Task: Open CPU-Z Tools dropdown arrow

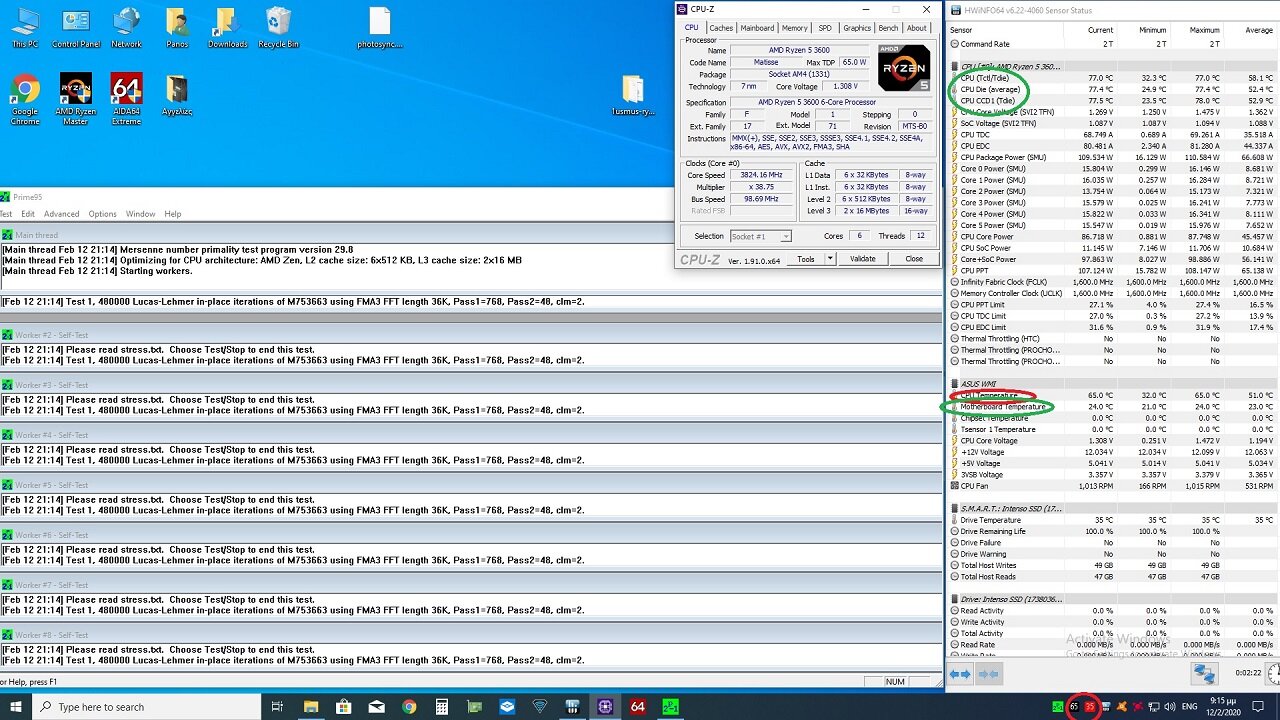Action: tap(829, 259)
